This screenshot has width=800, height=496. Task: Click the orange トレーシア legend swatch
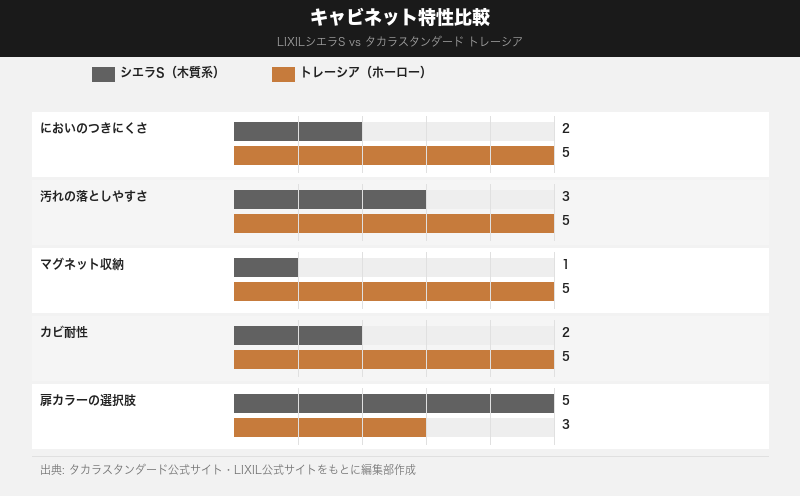(x=283, y=73)
